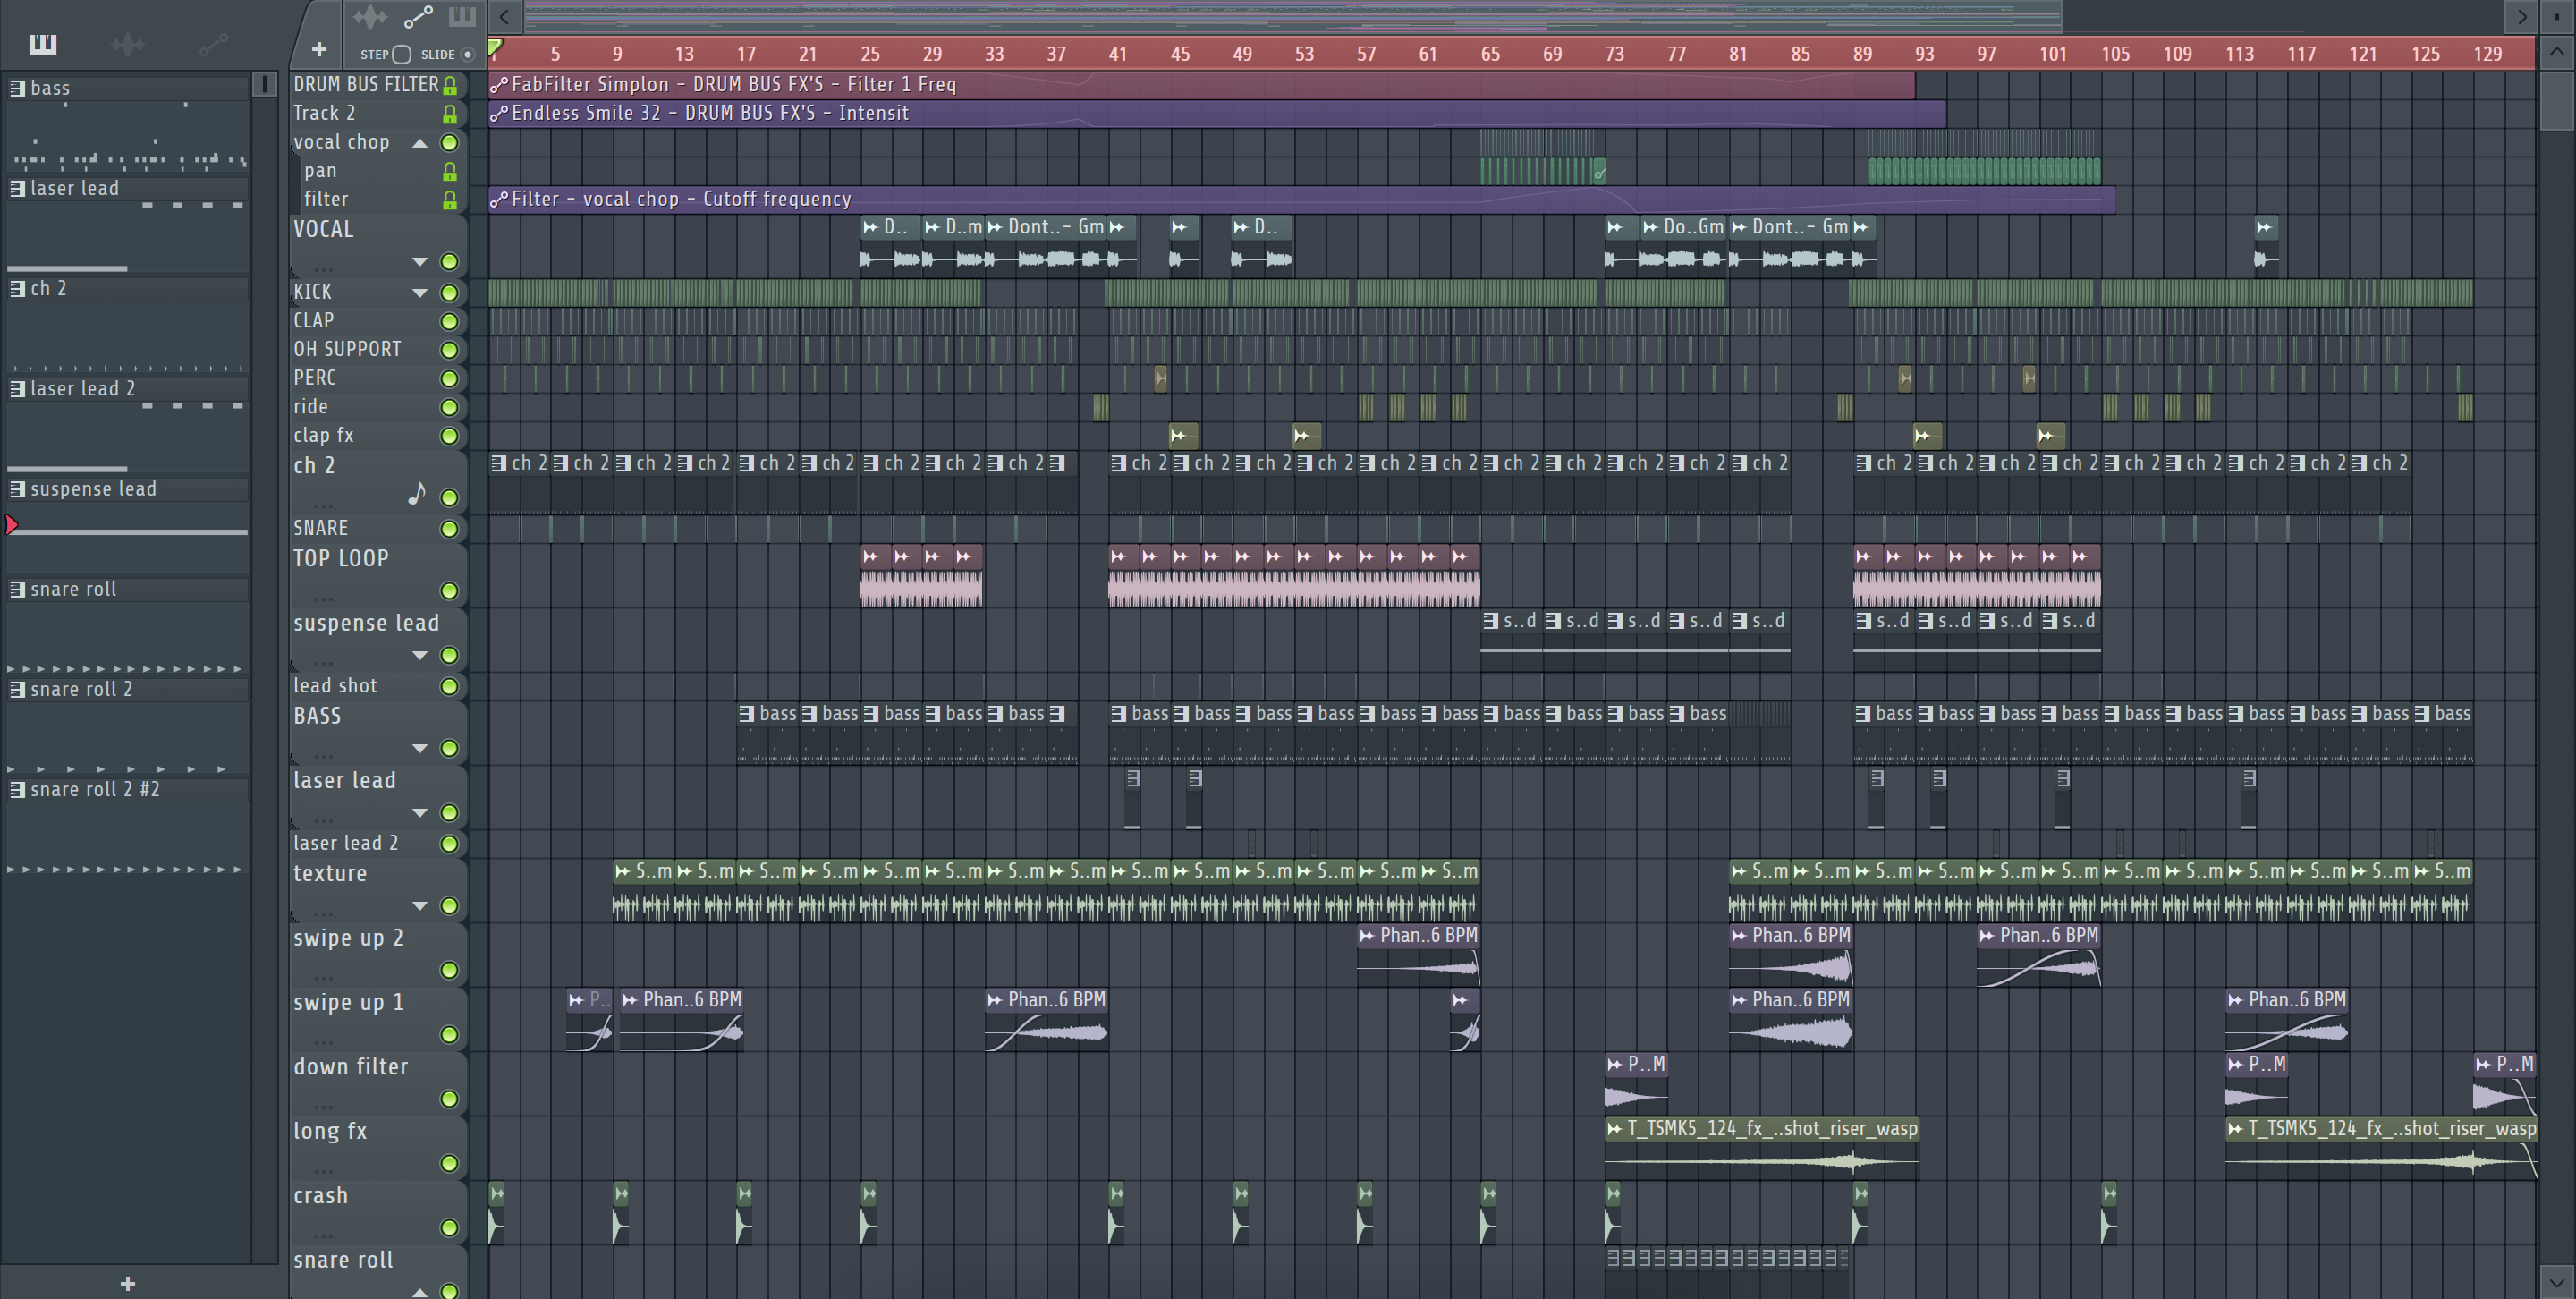Select the first crash clip at bar 1
This screenshot has width=2576, height=1299.
point(497,1214)
